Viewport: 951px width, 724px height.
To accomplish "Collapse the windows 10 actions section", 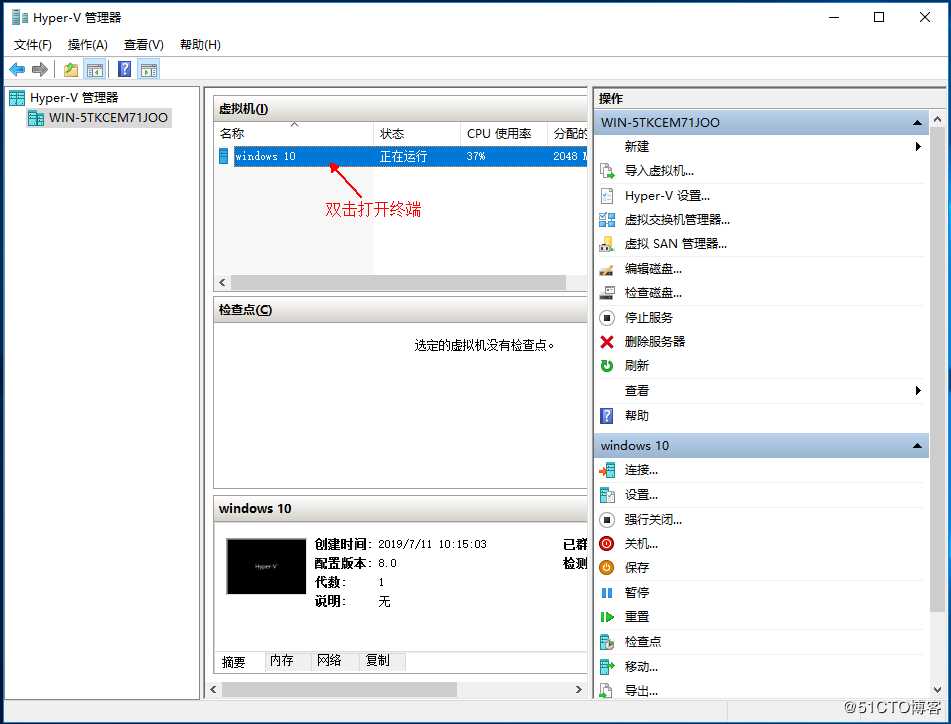I will coord(918,446).
